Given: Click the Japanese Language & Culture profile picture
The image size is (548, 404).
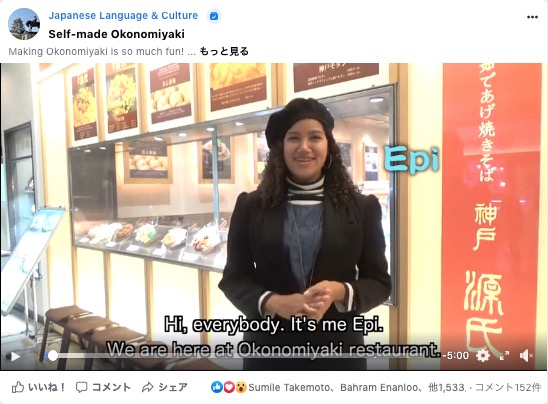Looking at the screenshot, I should coord(24,24).
